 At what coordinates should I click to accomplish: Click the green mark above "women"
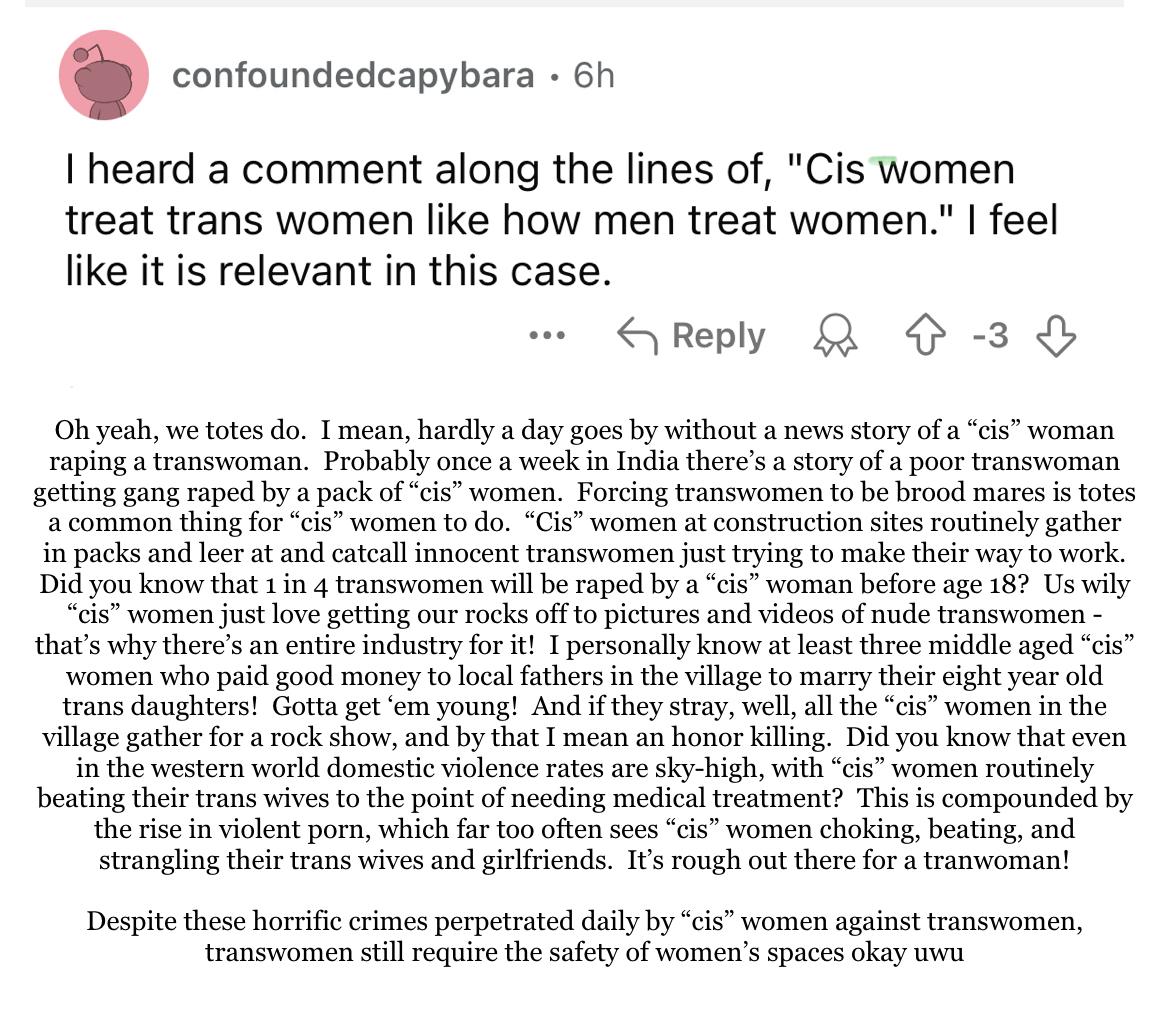tap(883, 160)
